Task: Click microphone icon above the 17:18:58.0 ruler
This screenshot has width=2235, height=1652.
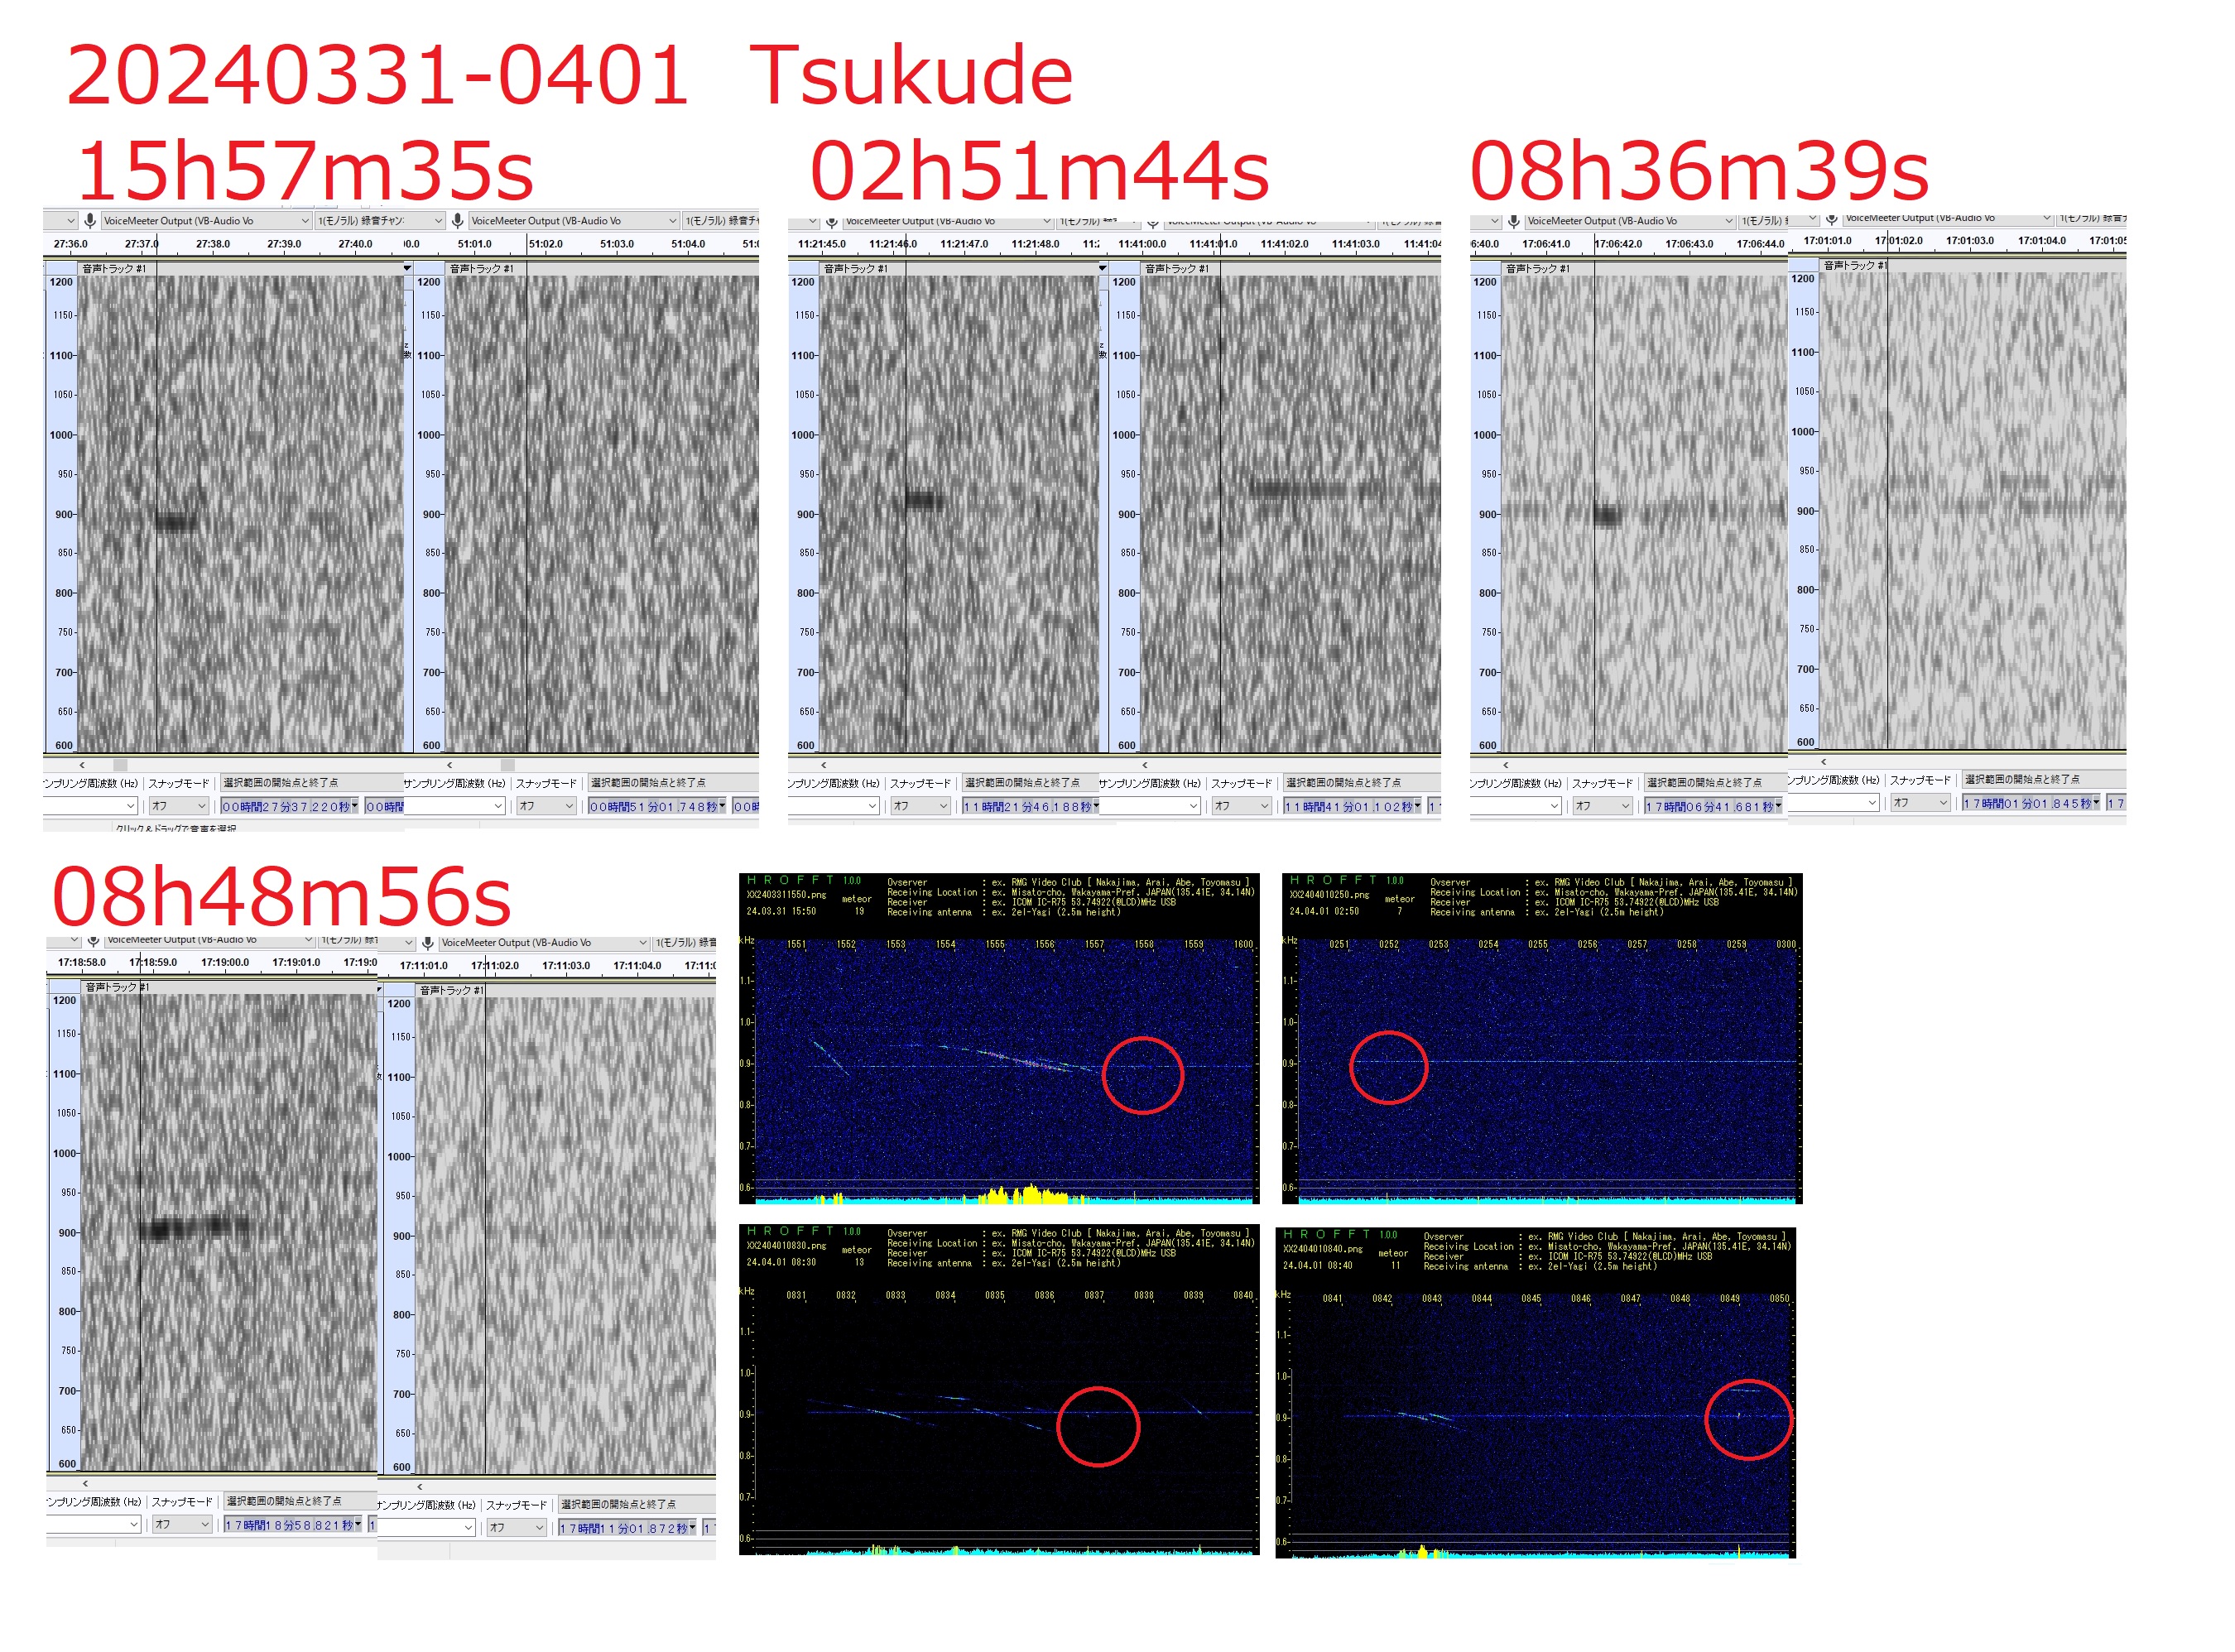Action: (x=93, y=940)
